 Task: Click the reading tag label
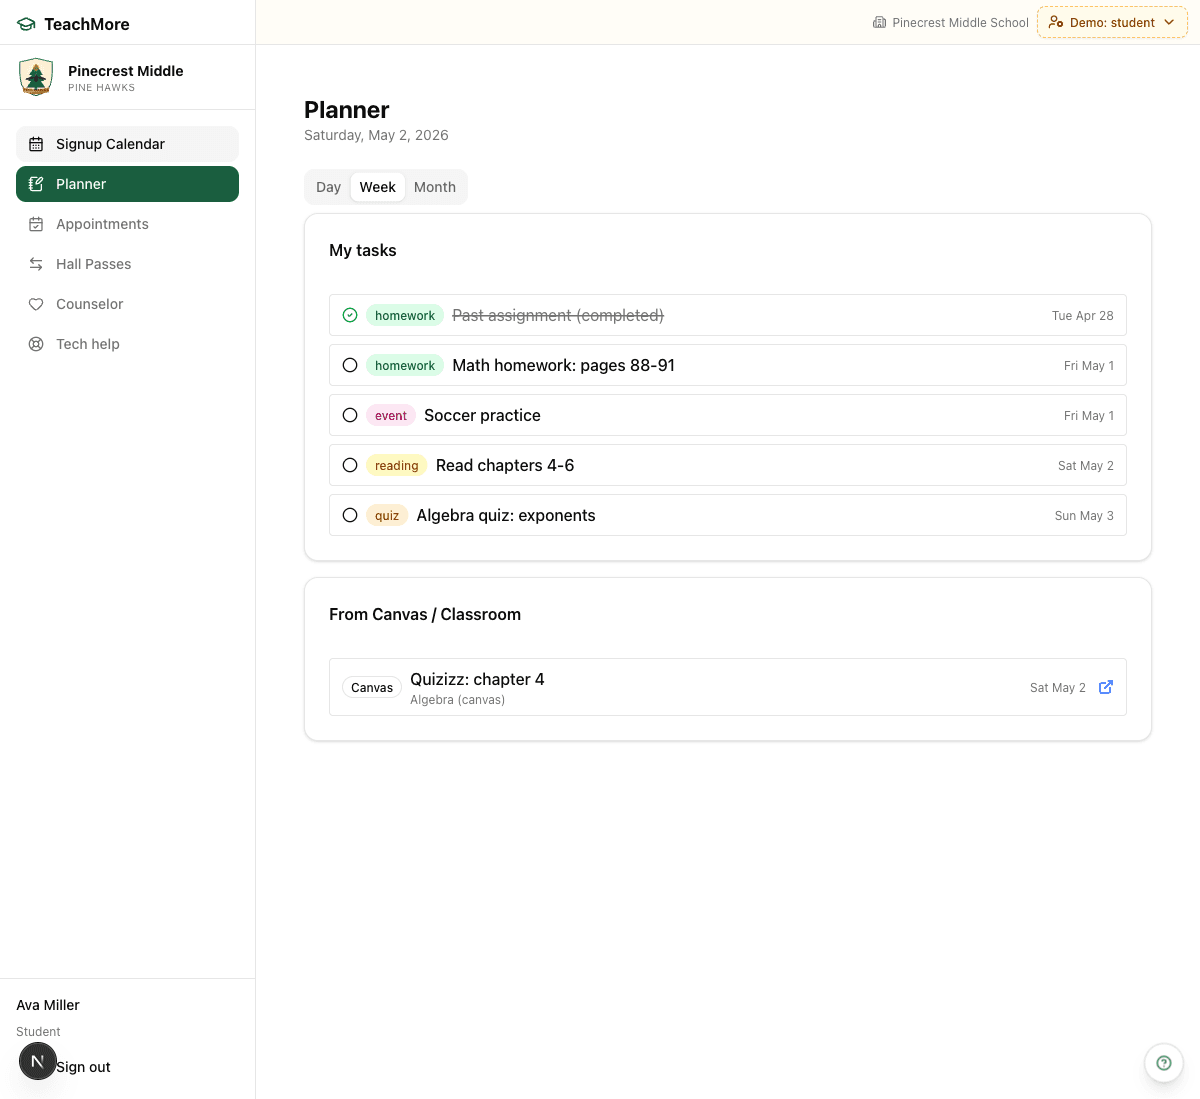397,465
